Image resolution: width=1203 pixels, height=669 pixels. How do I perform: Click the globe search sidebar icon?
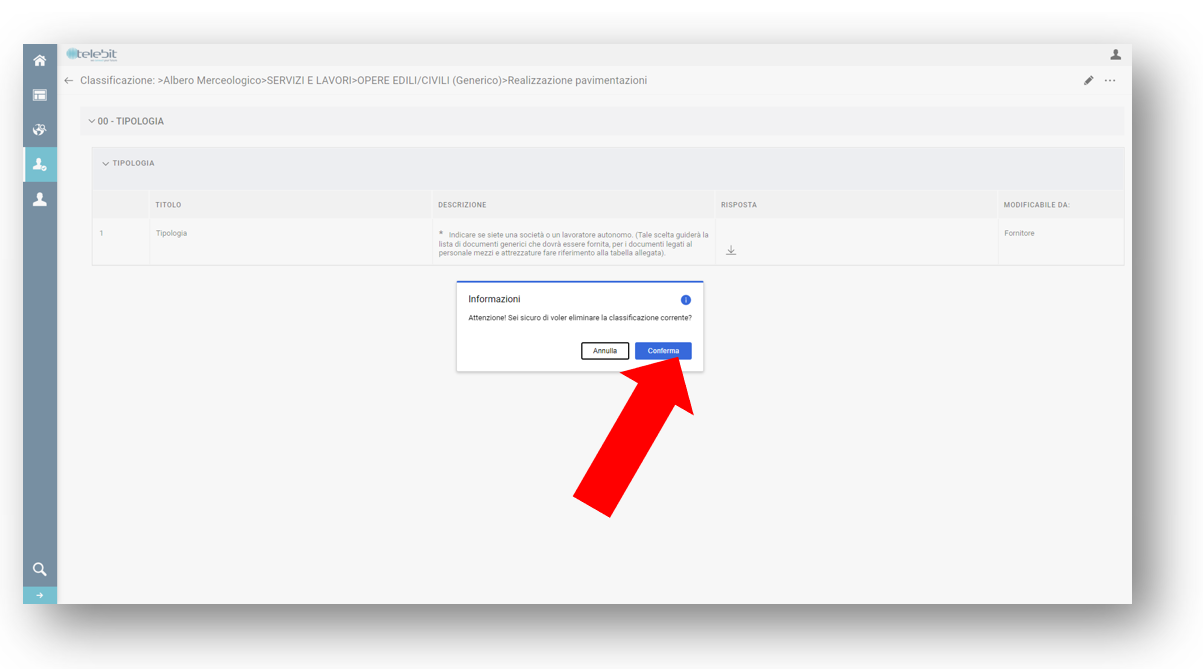[40, 130]
